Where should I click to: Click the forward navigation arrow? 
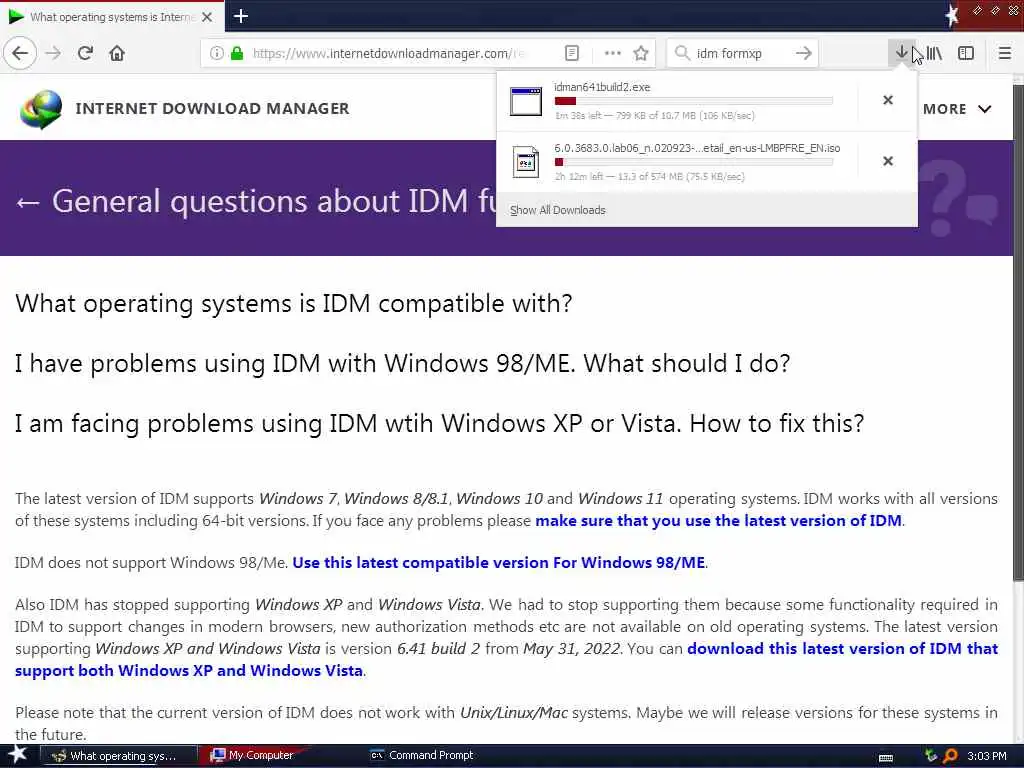[54, 53]
